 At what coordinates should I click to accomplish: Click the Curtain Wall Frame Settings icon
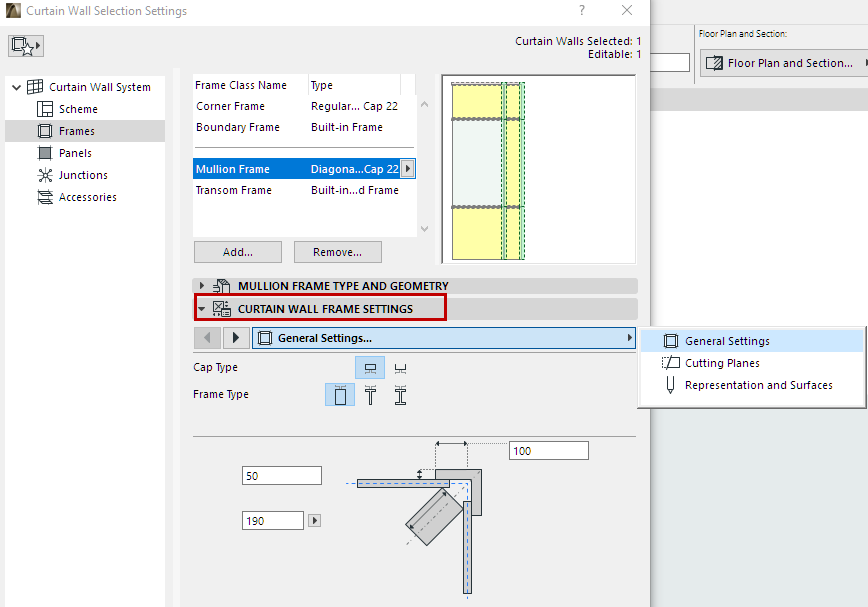click(221, 309)
